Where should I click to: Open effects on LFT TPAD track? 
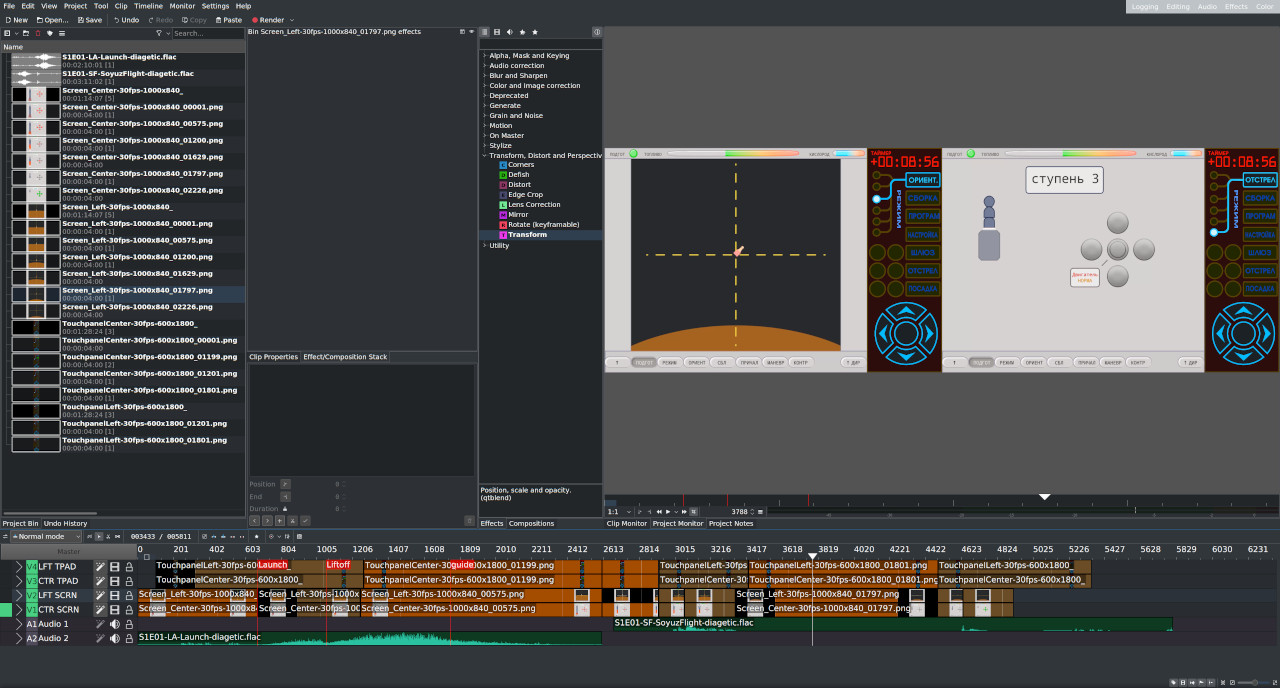[x=100, y=567]
